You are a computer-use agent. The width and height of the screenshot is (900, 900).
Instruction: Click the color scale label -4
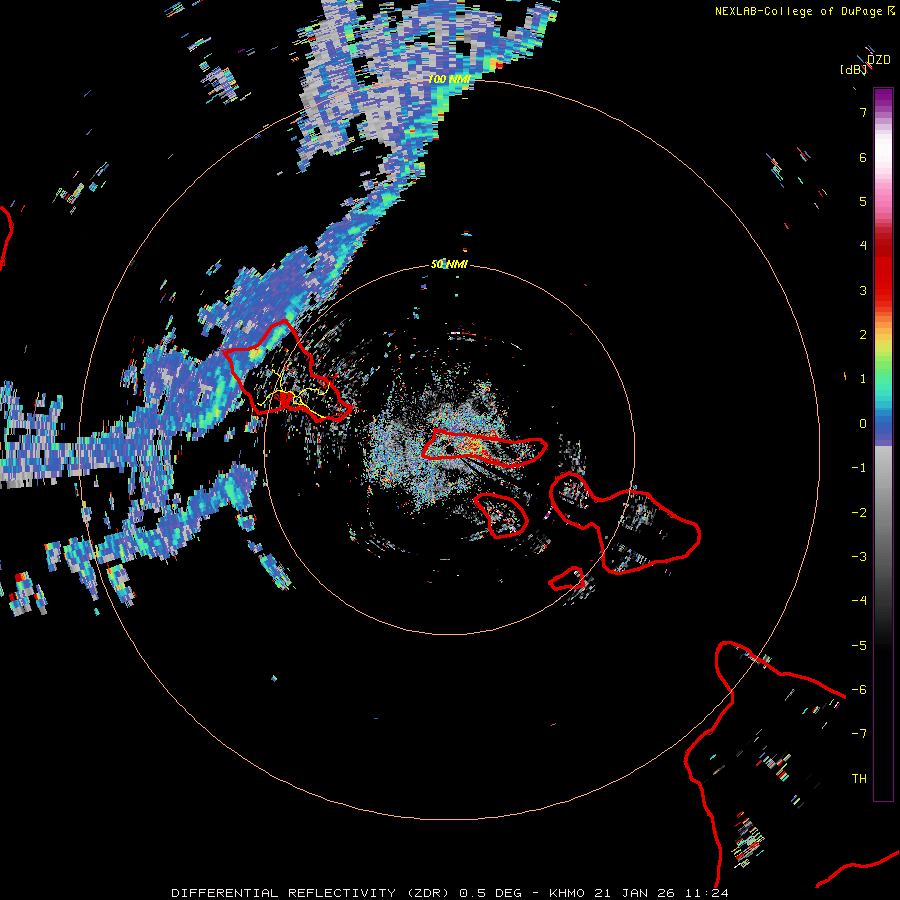click(x=859, y=601)
